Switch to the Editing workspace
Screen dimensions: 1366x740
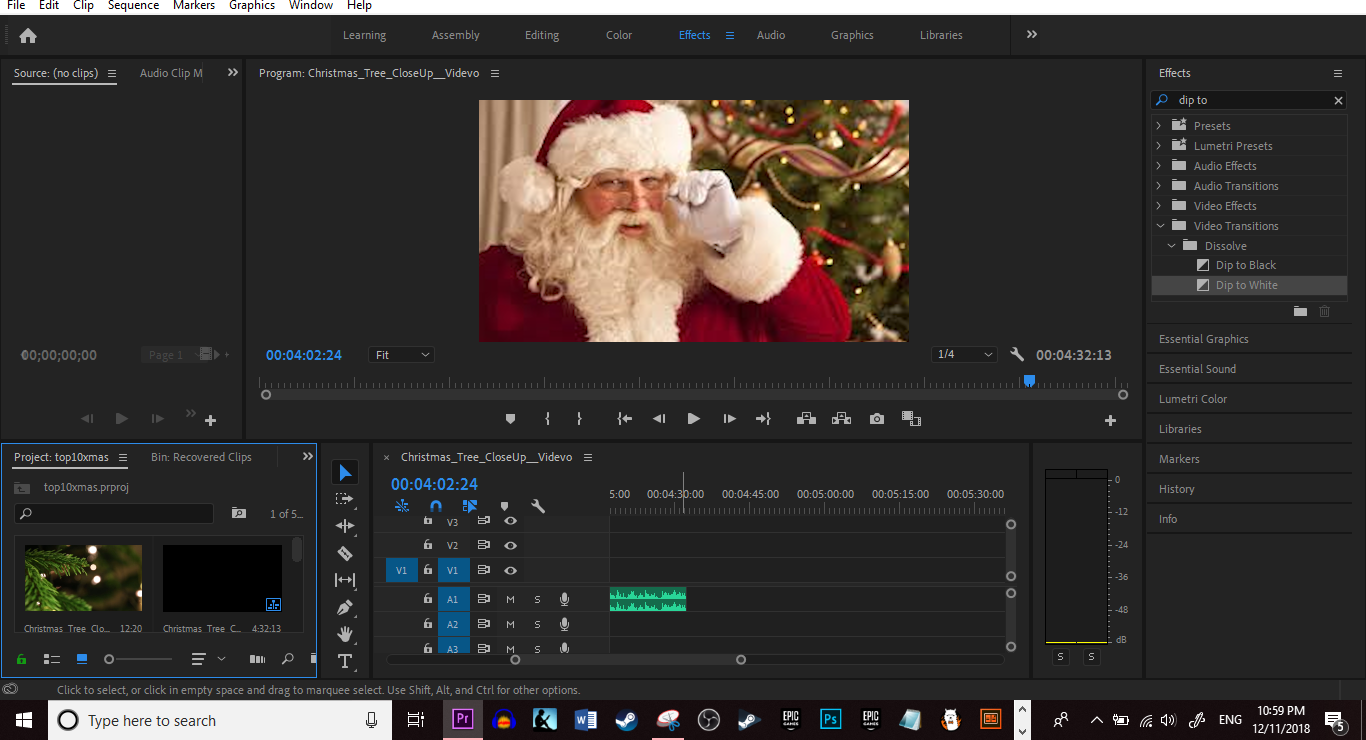click(x=542, y=35)
